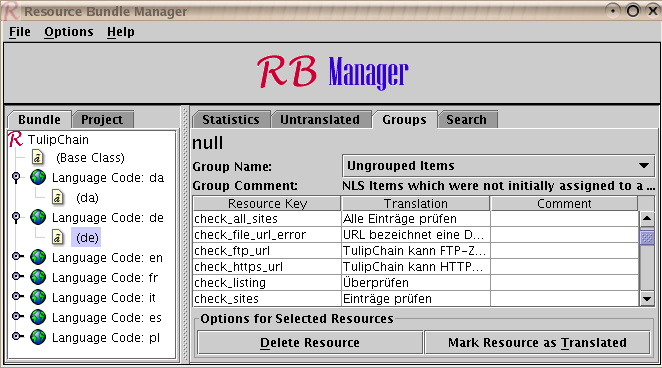Click the Ungrouped Items combo box
The height and width of the screenshot is (368, 662).
coord(499,166)
